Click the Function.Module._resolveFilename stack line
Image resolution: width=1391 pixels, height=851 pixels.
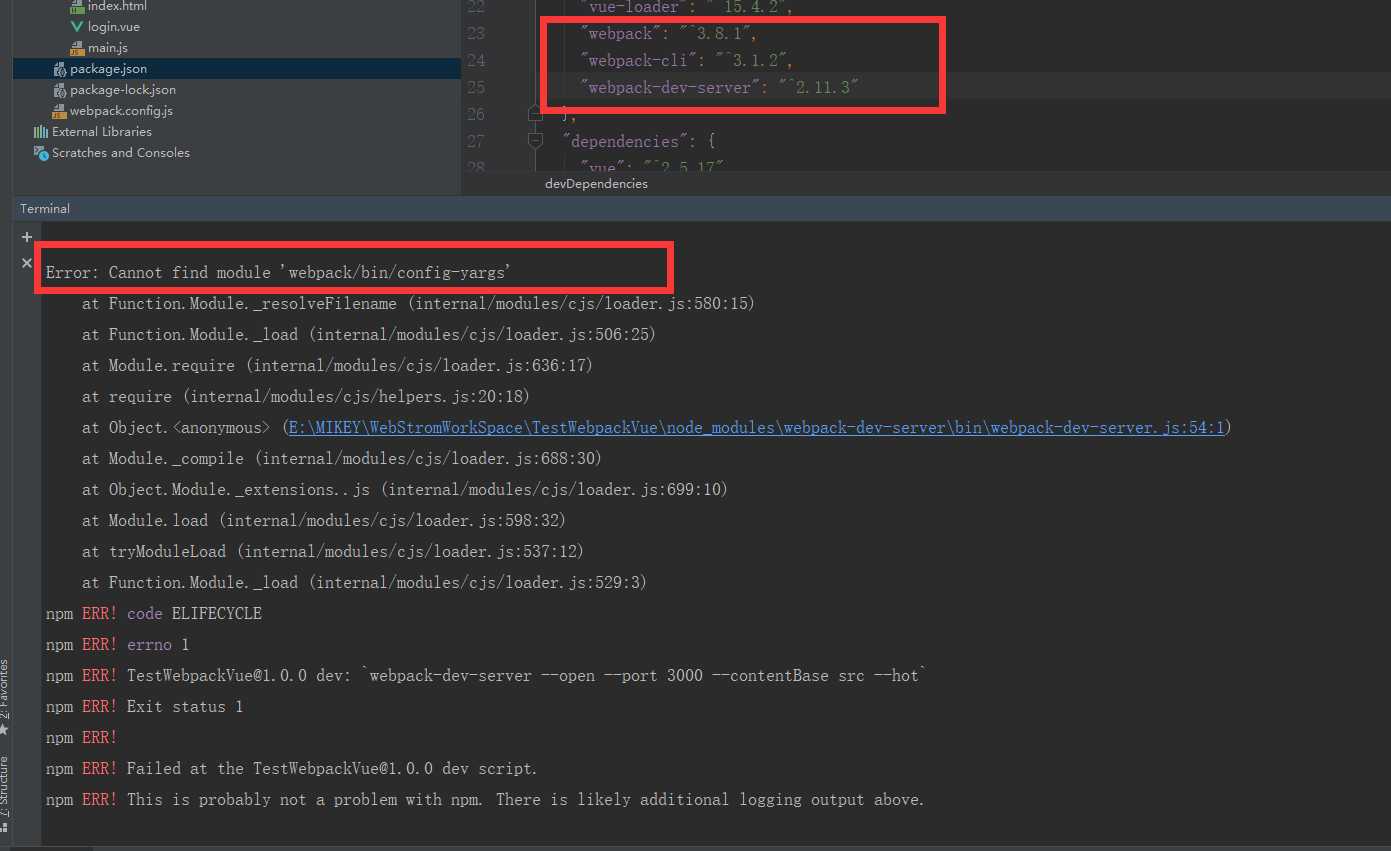point(418,304)
